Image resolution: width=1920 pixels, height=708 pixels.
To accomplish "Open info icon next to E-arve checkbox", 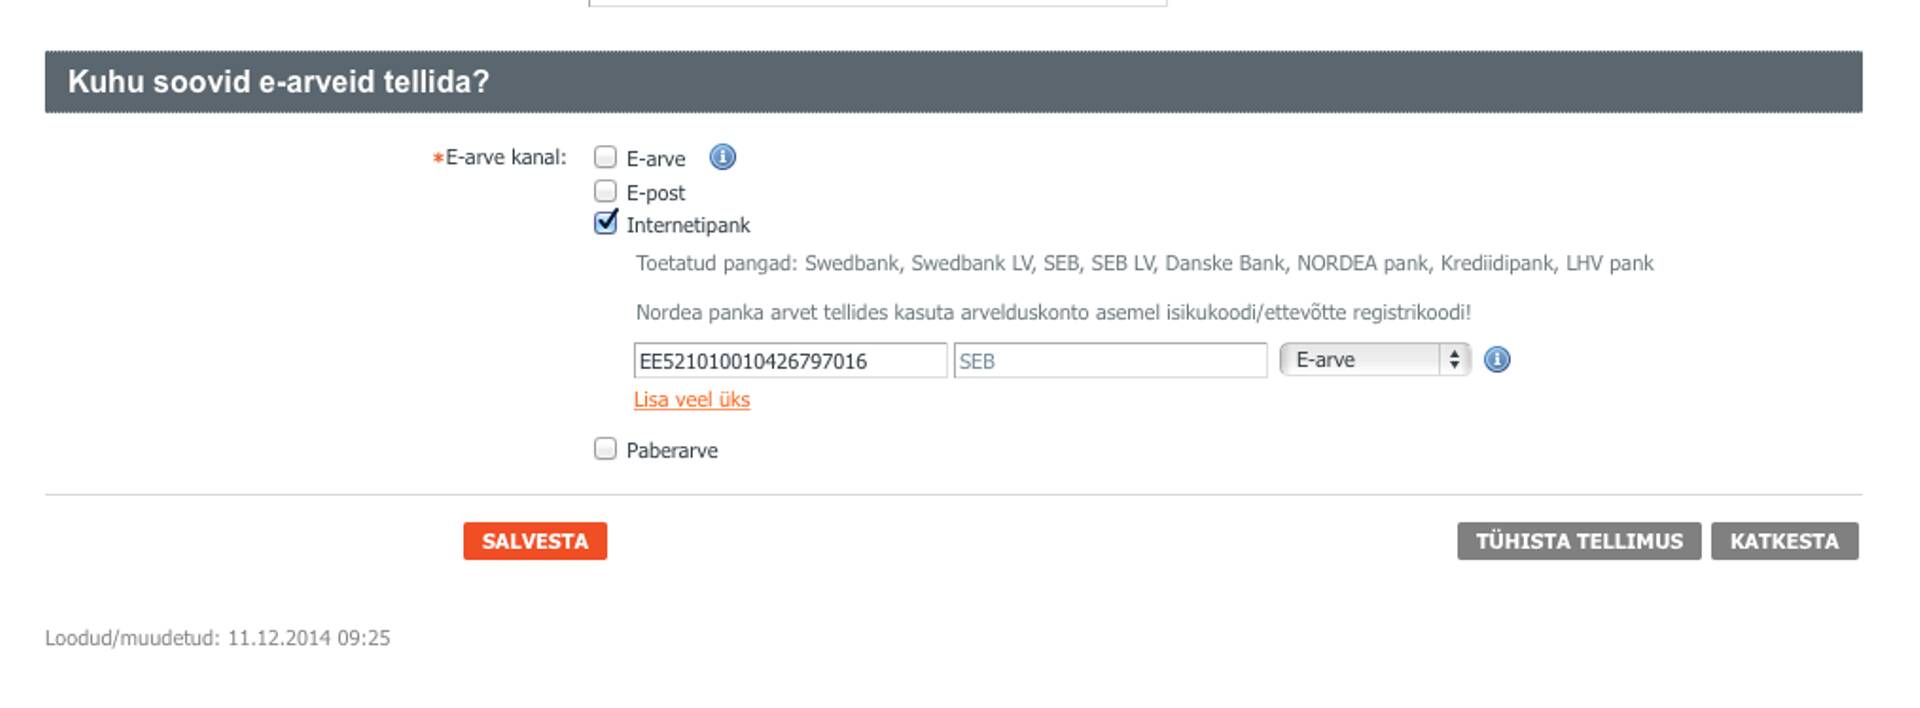I will point(722,157).
